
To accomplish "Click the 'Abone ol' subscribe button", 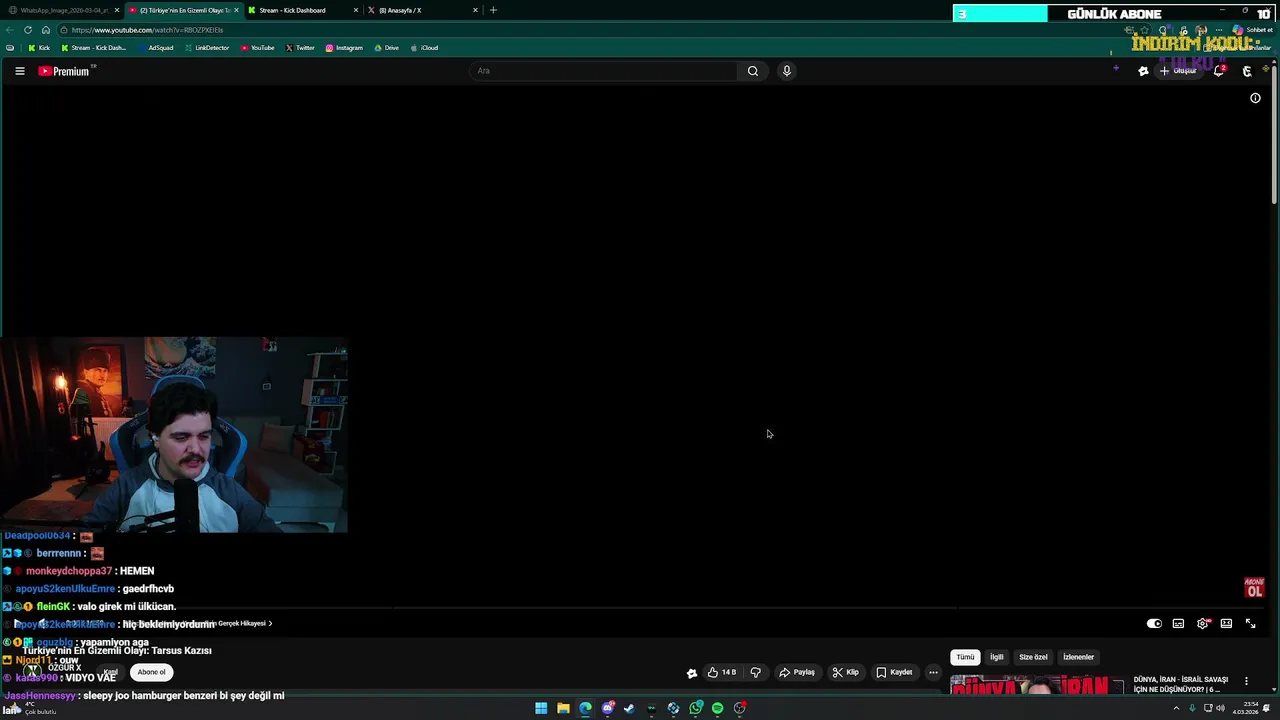I will (151, 672).
